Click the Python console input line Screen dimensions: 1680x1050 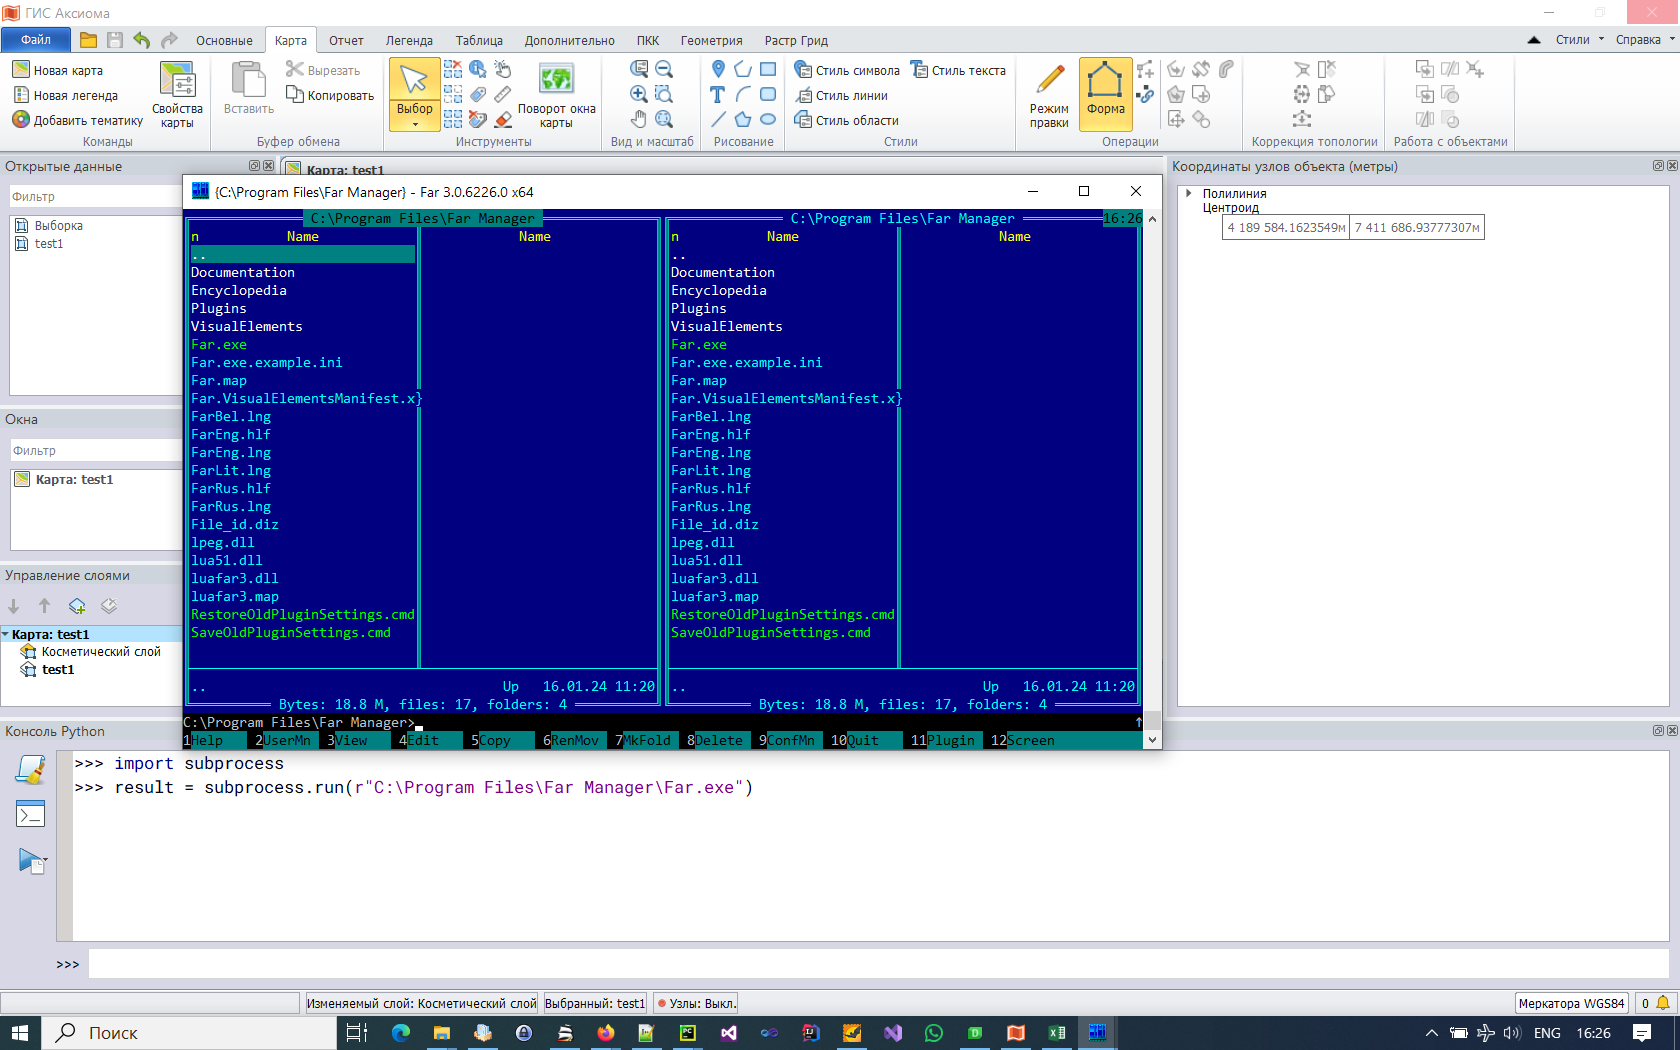[x=879, y=964]
